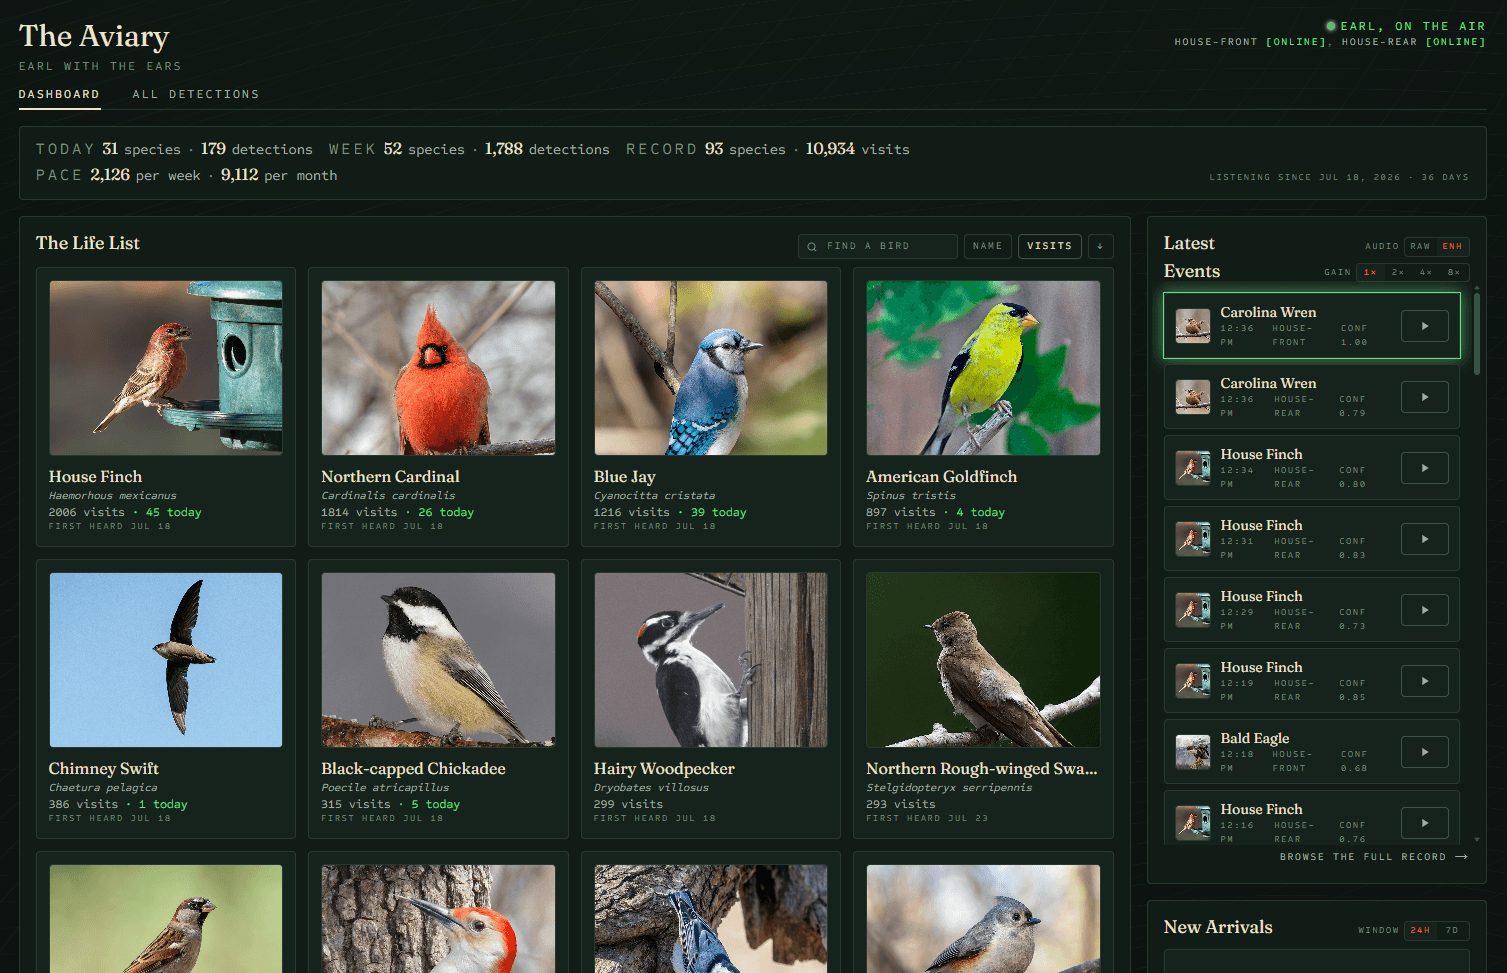Click the House Finch 12:16 event thumbnail

click(1192, 823)
